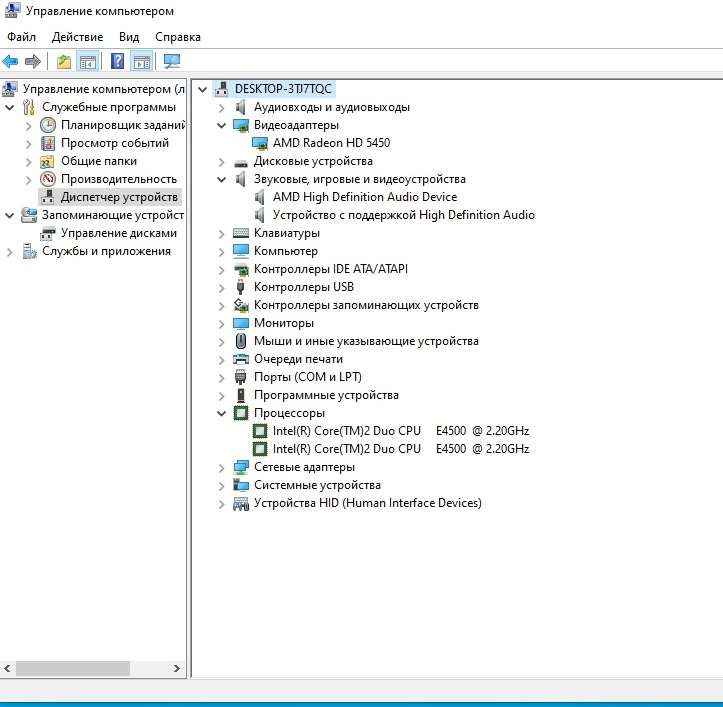
Task: Open Планировщик заданий in the left tree
Action: [122, 125]
